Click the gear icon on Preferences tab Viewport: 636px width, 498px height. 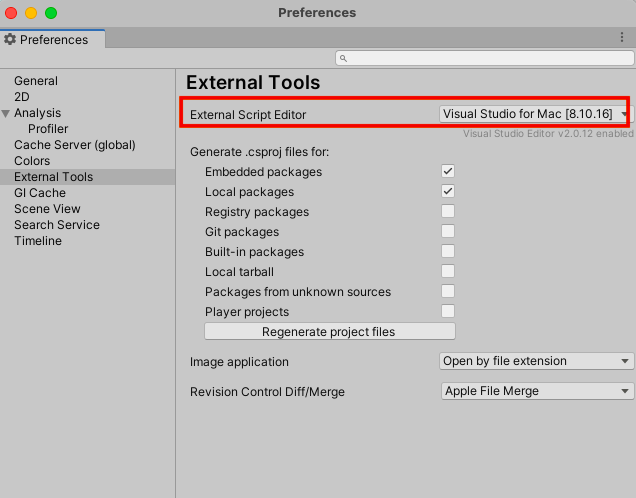(x=10, y=40)
